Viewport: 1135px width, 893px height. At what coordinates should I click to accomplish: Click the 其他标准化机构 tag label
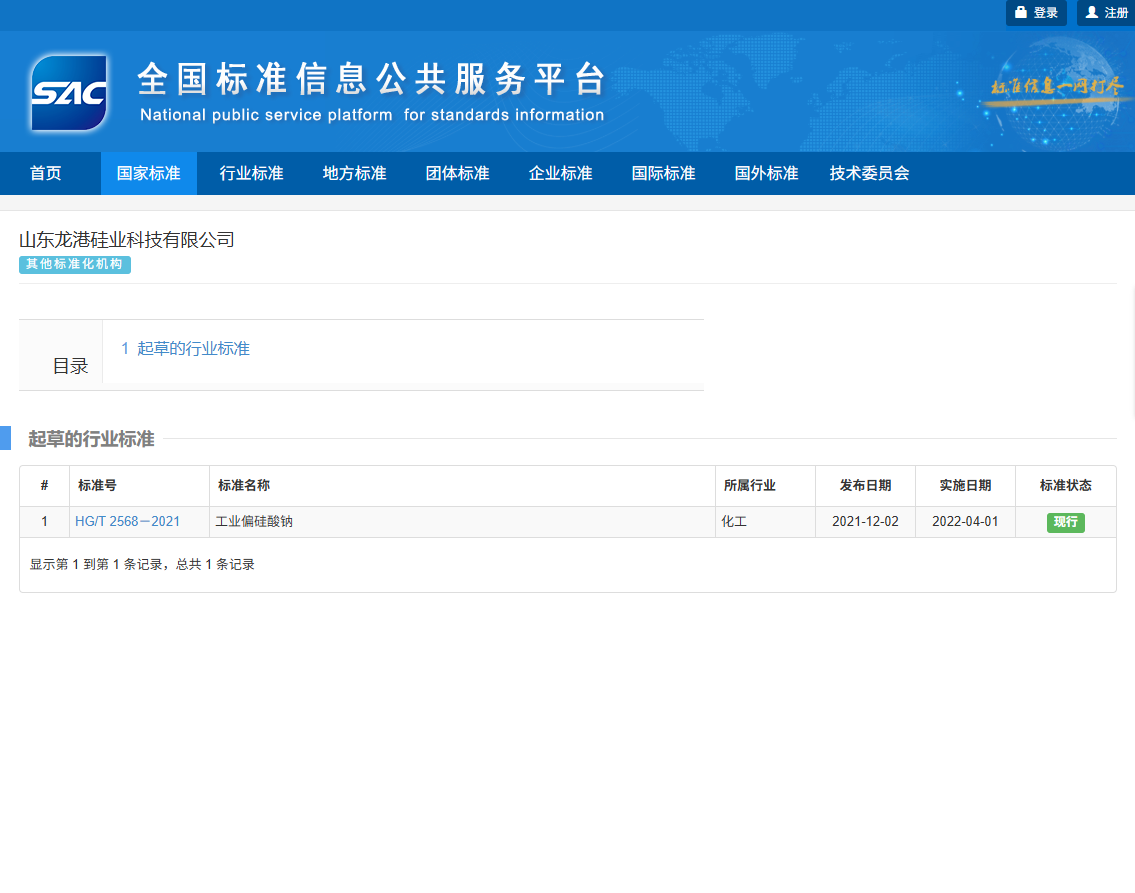click(75, 264)
